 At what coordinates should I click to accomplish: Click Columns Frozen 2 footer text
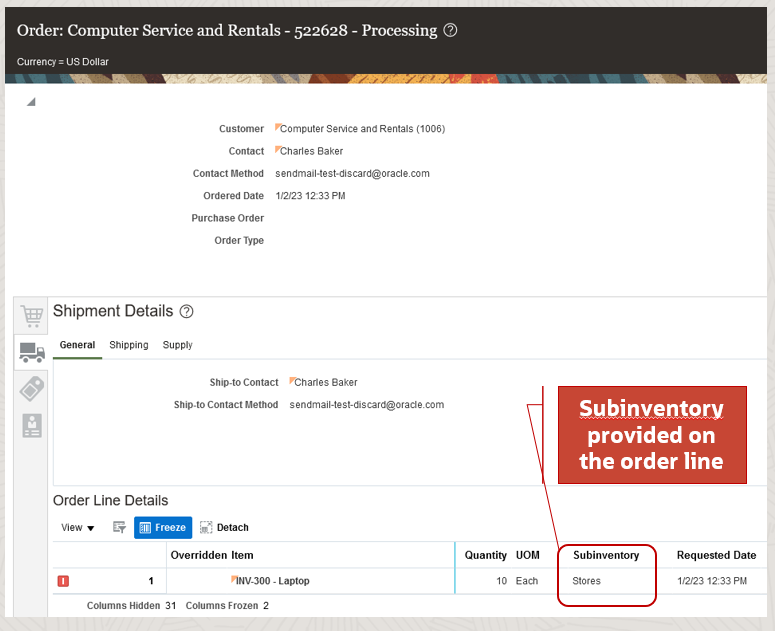[227, 606]
